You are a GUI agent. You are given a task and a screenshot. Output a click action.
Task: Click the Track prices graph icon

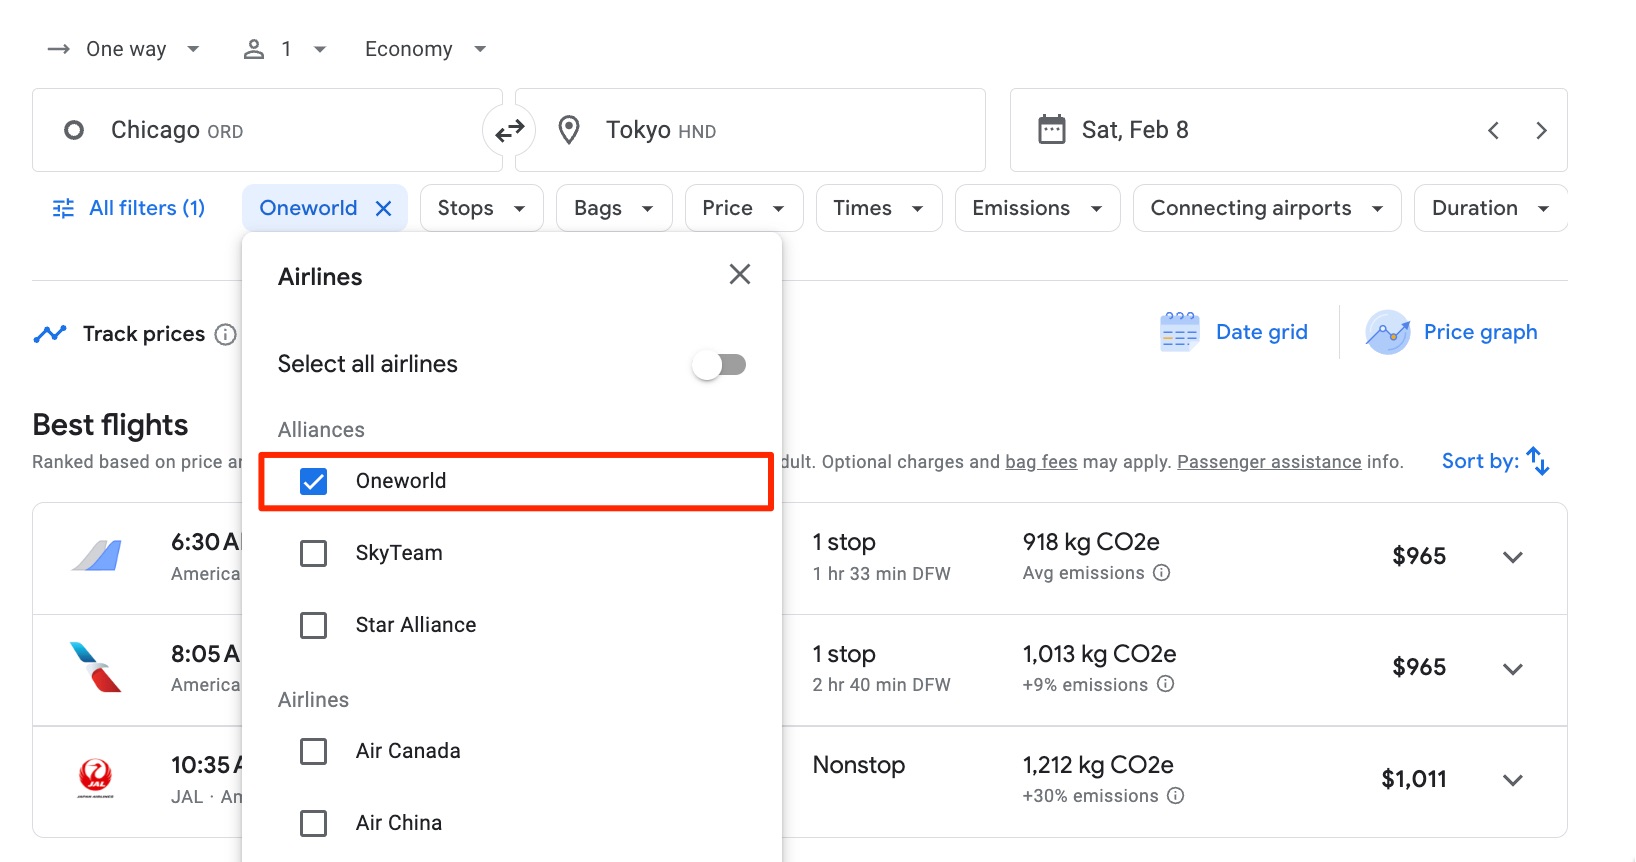[x=50, y=334]
